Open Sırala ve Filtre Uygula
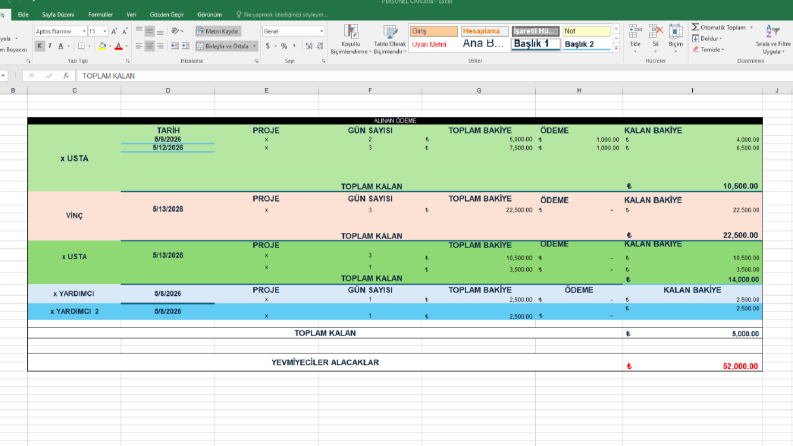Screen dimensions: 793x446 (x=773, y=39)
